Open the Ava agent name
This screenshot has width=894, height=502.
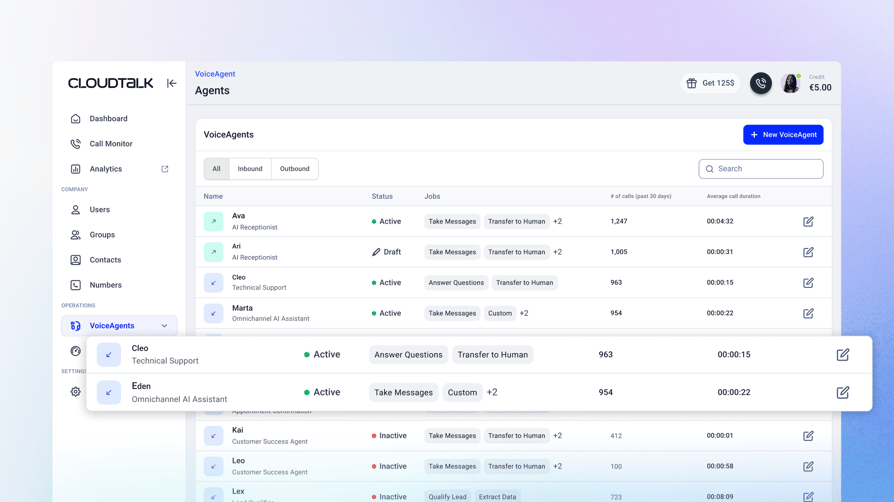tap(238, 216)
